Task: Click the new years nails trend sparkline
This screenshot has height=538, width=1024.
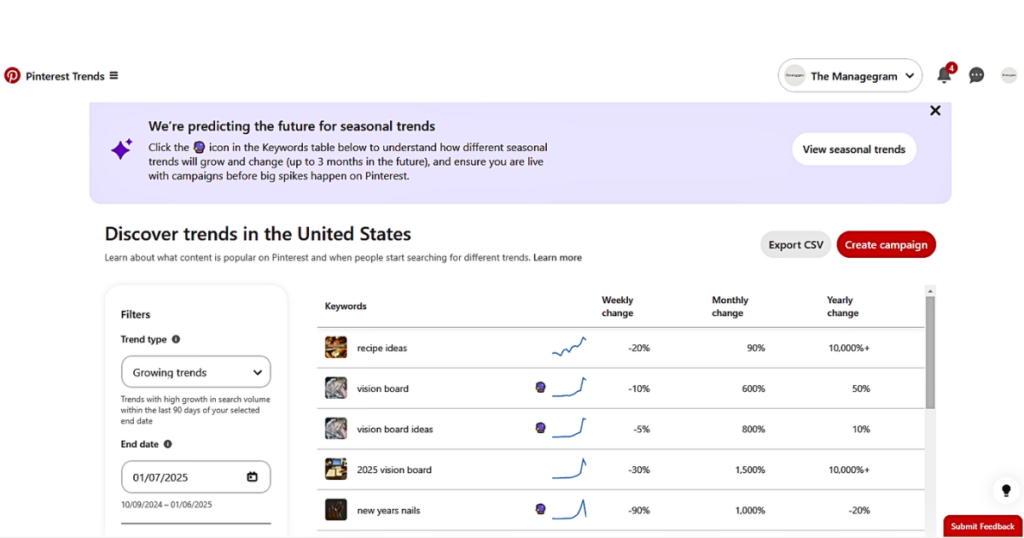Action: click(x=569, y=509)
